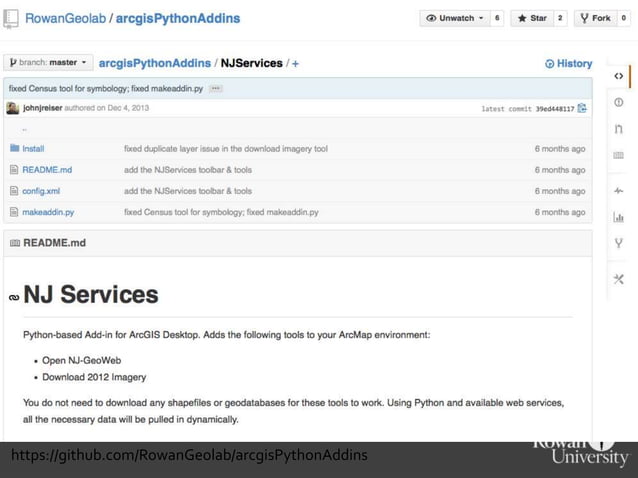This screenshot has width=638, height=478.
Task: Open the Settings tools sidebar icon
Action: point(618,279)
